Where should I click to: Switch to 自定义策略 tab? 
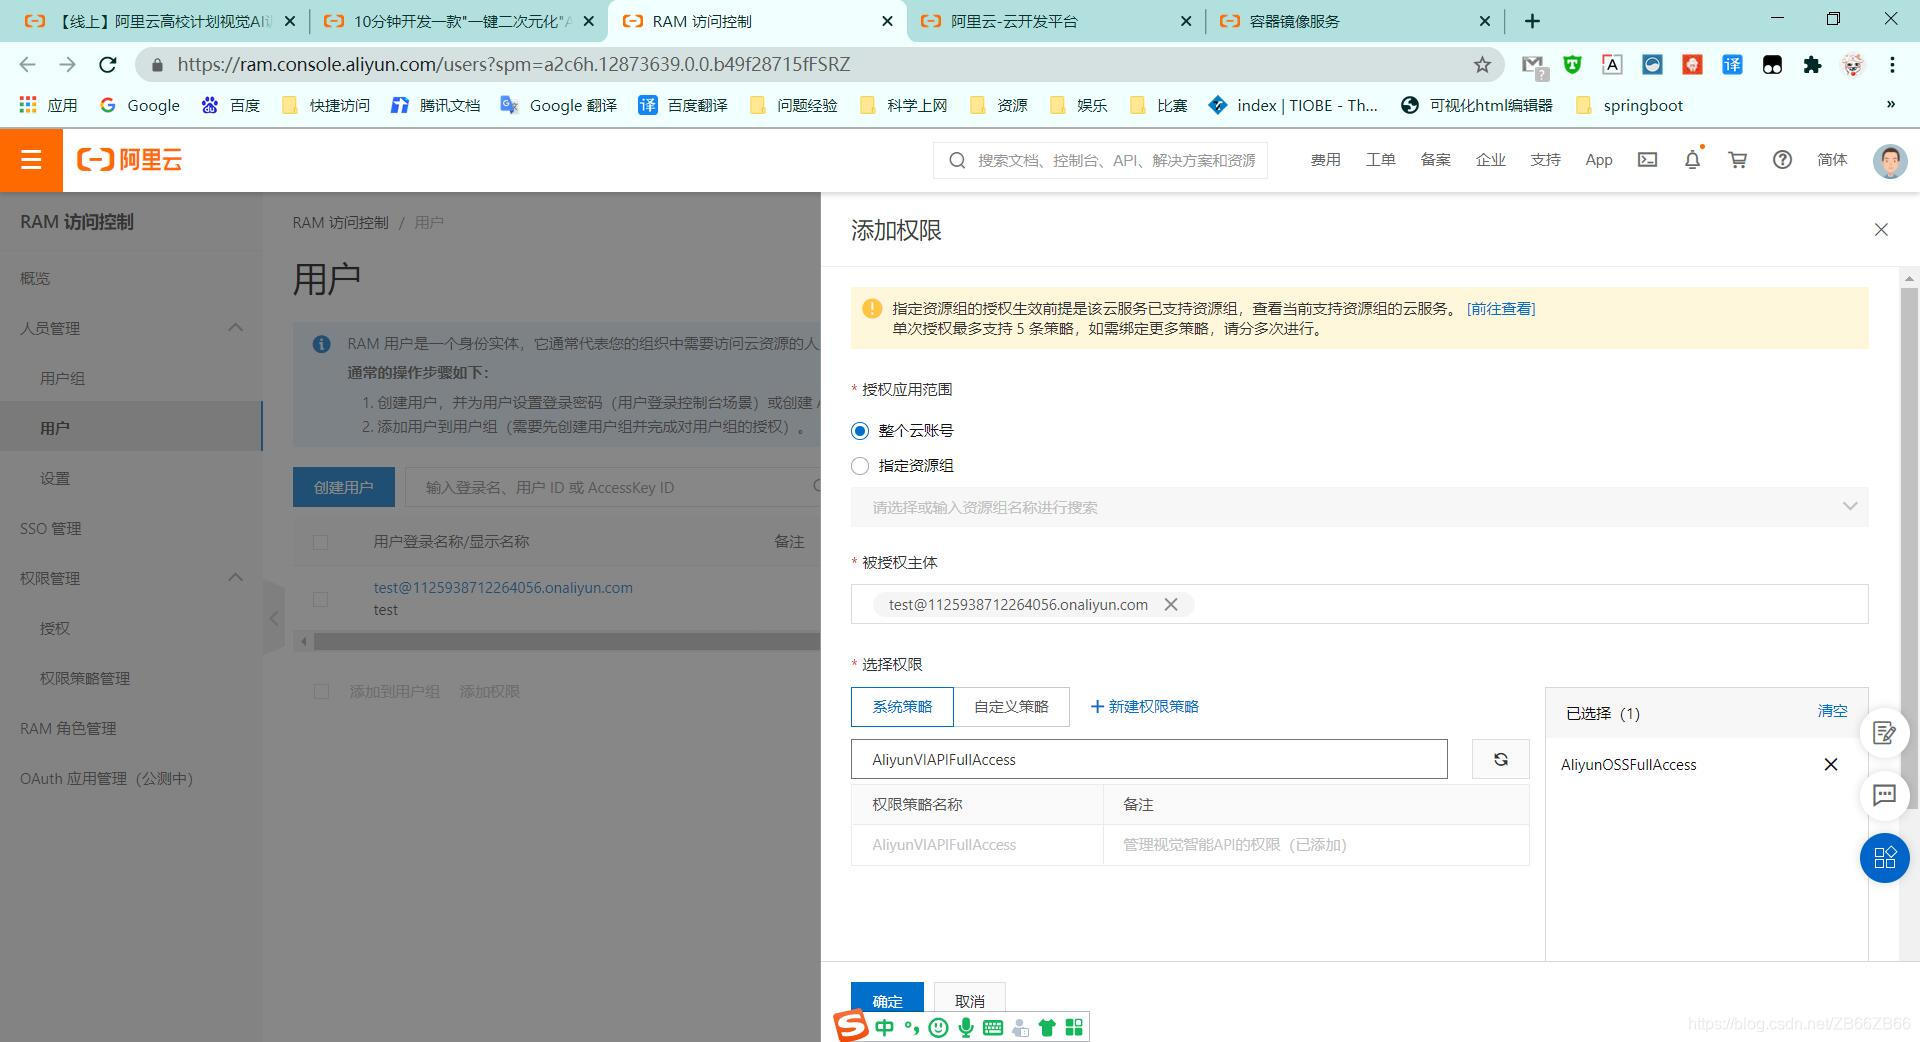(x=1011, y=707)
